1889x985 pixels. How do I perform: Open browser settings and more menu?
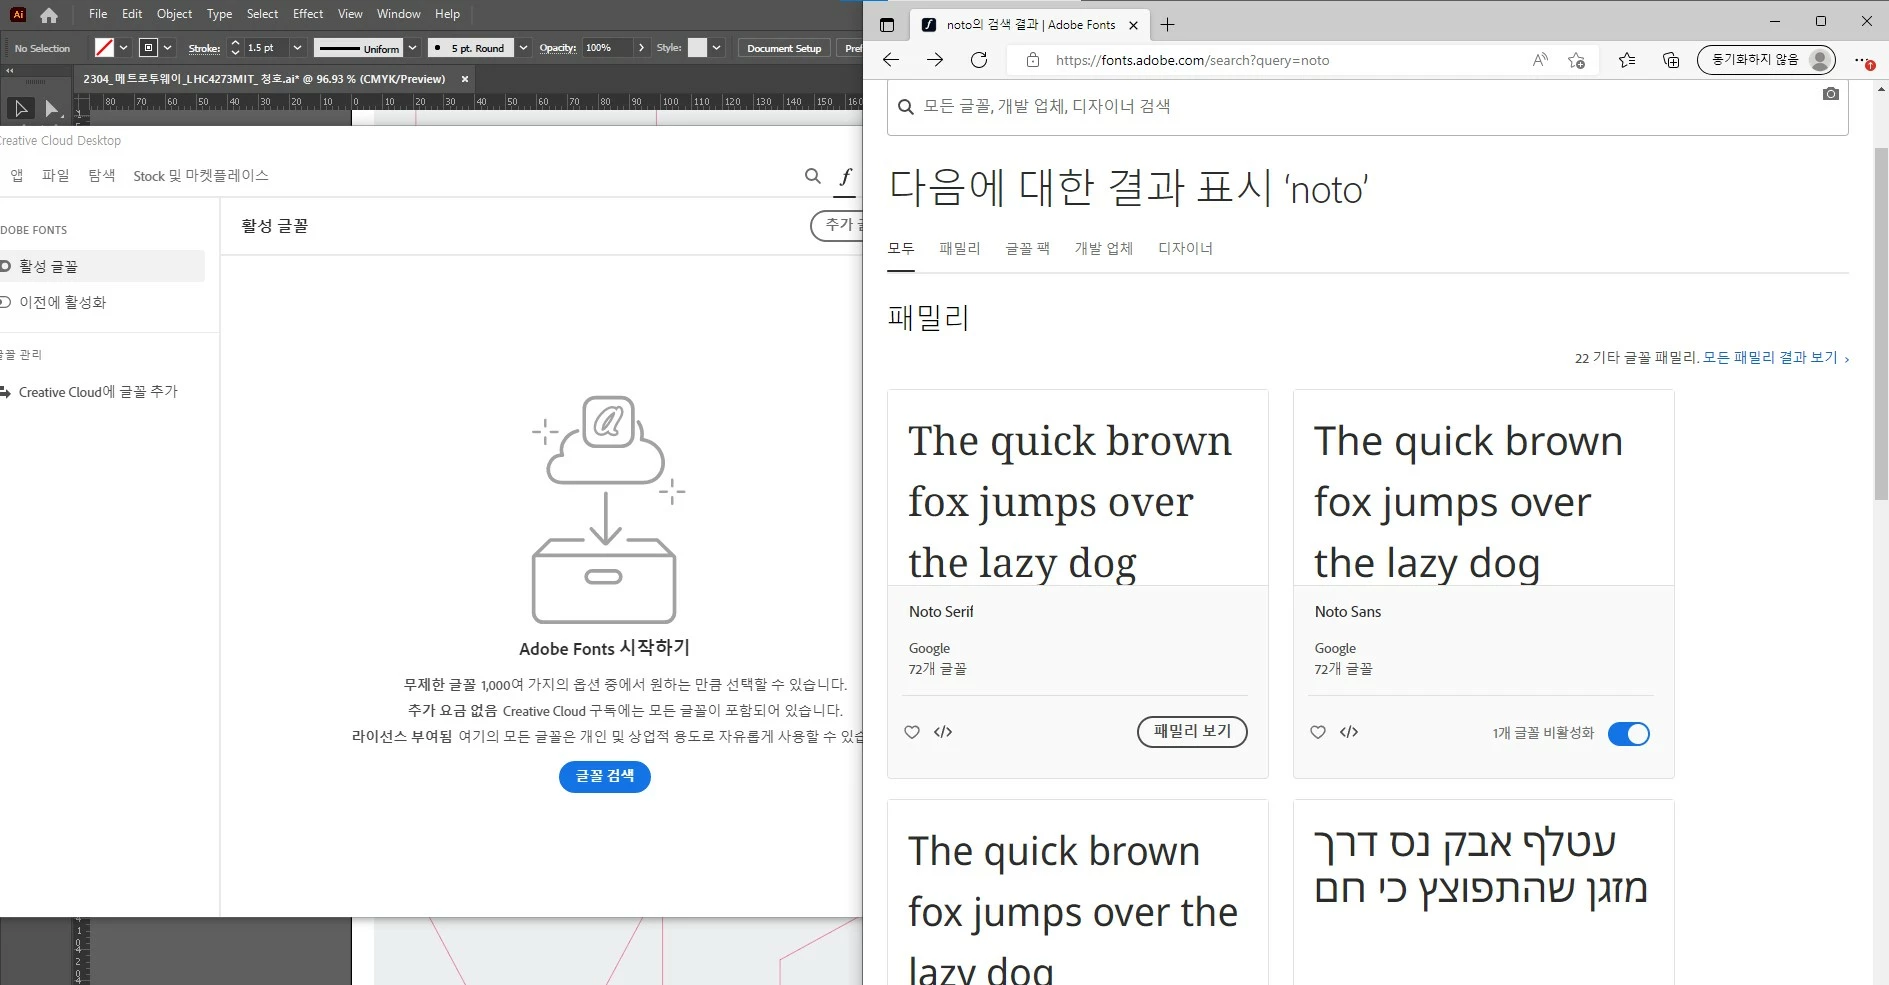tap(1864, 60)
